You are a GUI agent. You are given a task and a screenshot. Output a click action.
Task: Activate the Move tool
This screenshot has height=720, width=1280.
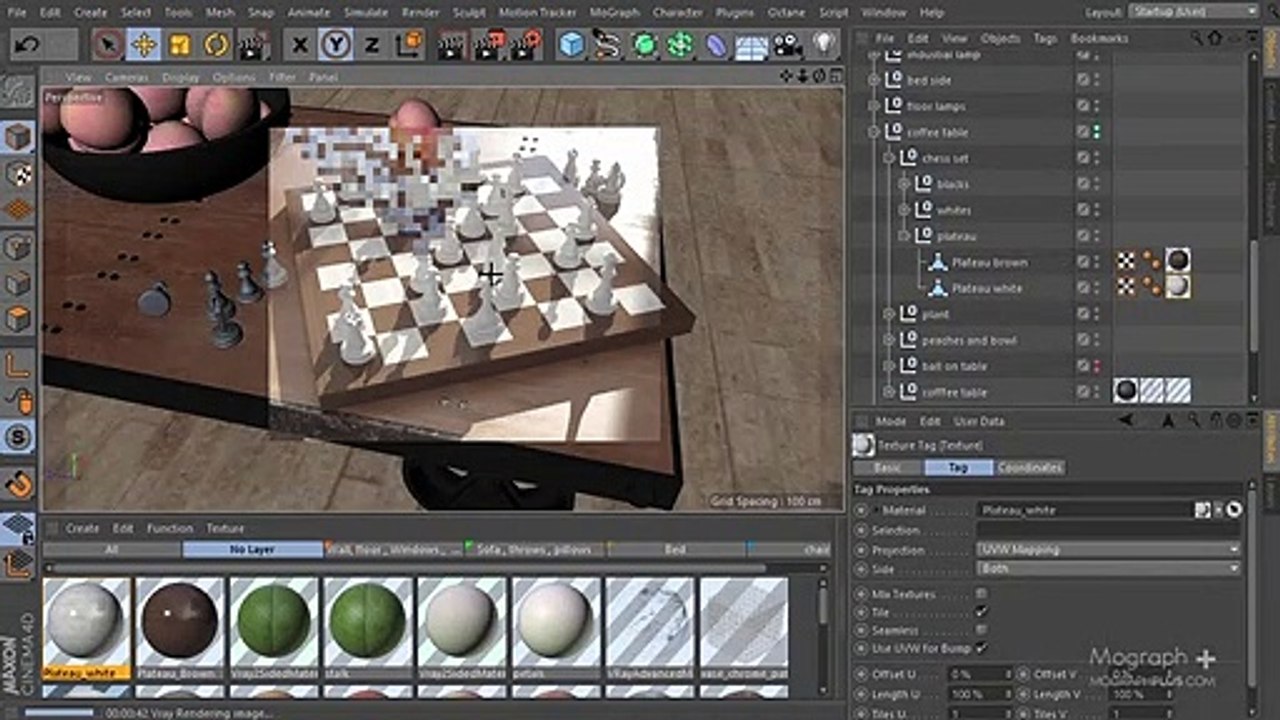click(x=144, y=45)
